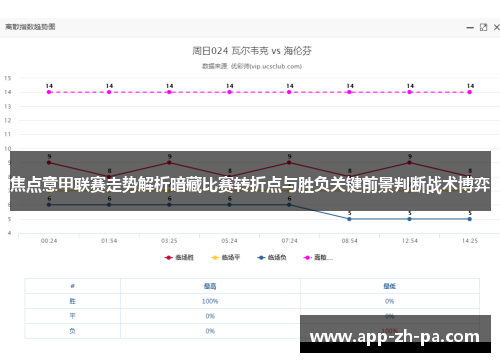500x362 pixels.
Task: Select red data point 9 at 12:54
Action: pos(409,163)
